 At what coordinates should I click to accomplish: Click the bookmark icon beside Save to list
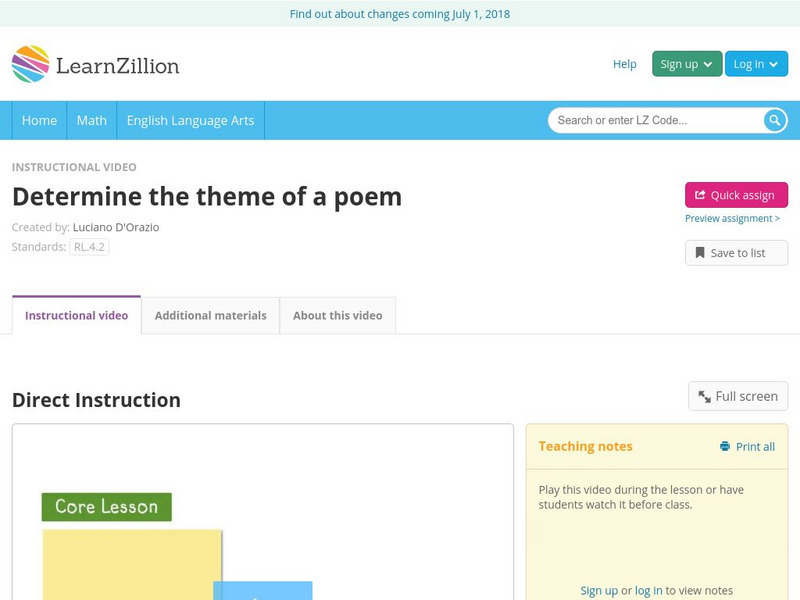(x=699, y=252)
